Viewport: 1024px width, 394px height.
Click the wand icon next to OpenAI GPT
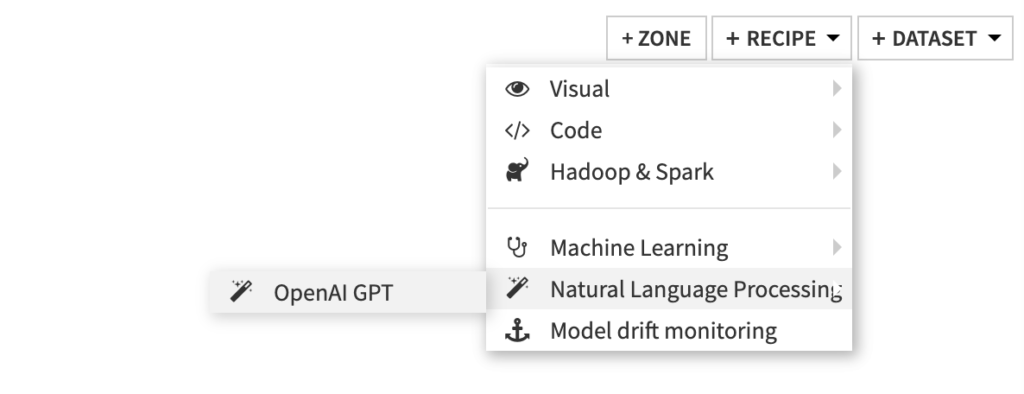pyautogui.click(x=241, y=290)
